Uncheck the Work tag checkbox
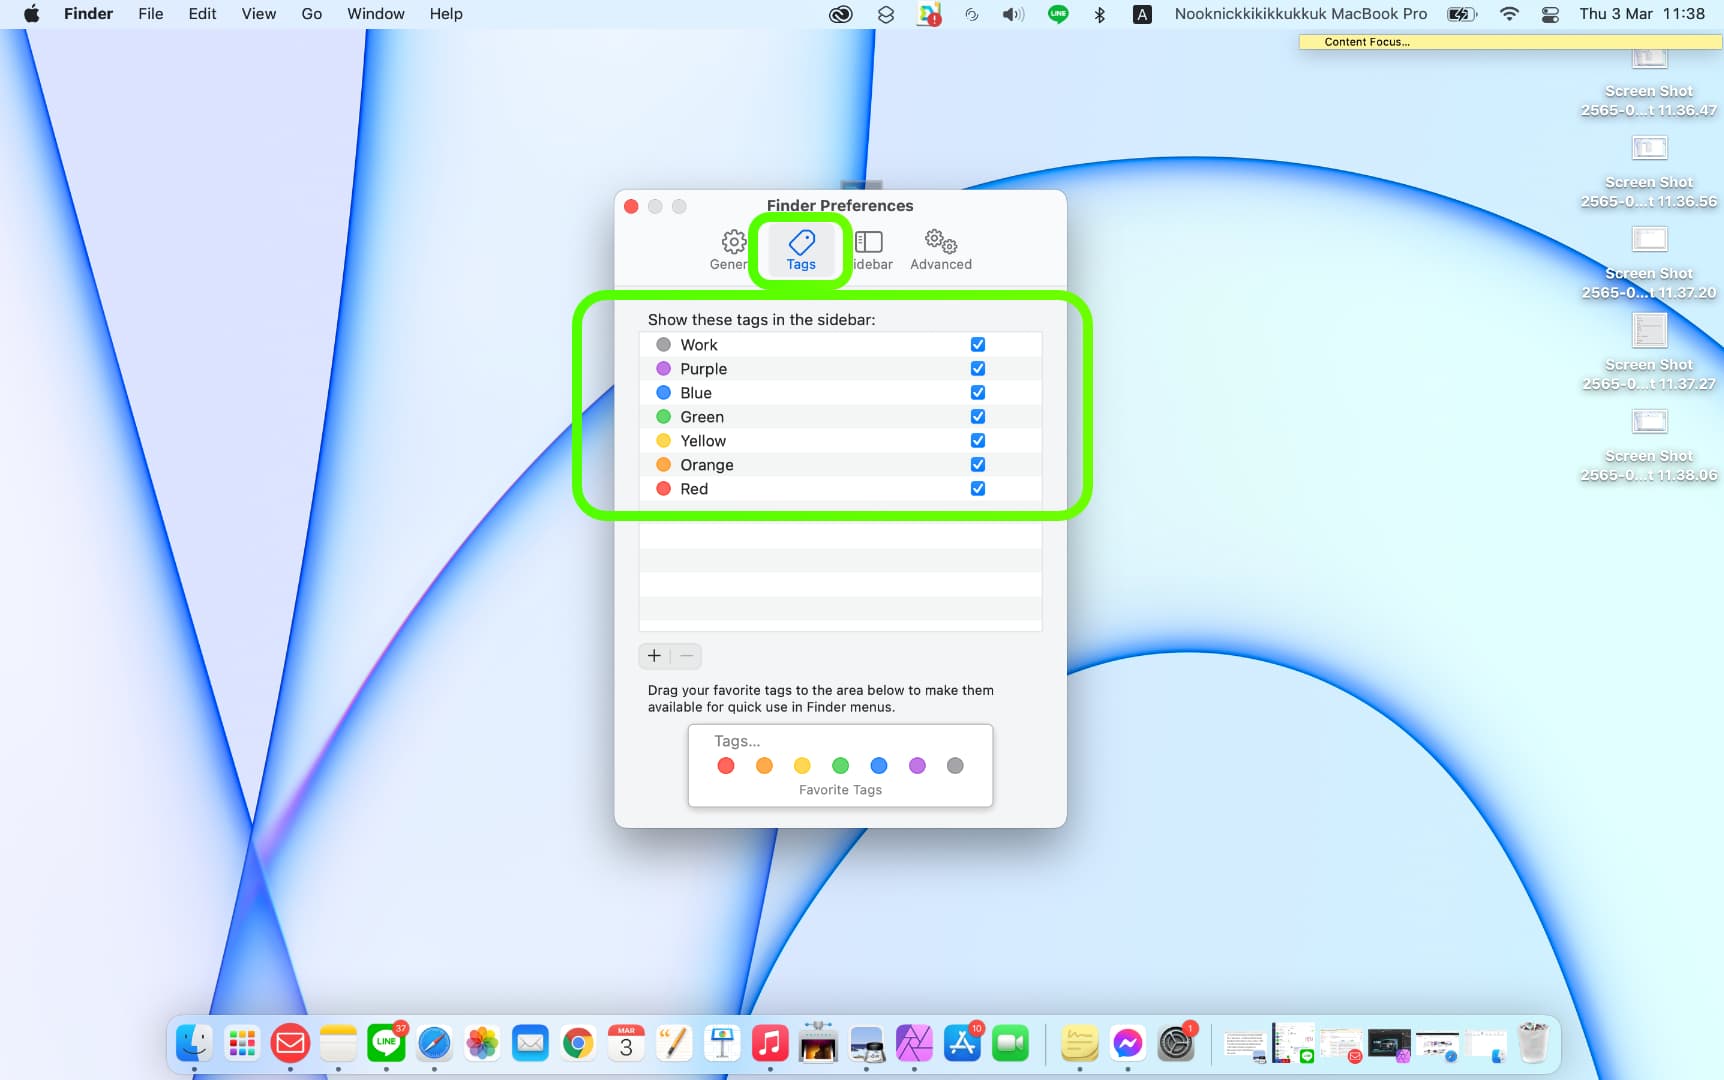 977,345
